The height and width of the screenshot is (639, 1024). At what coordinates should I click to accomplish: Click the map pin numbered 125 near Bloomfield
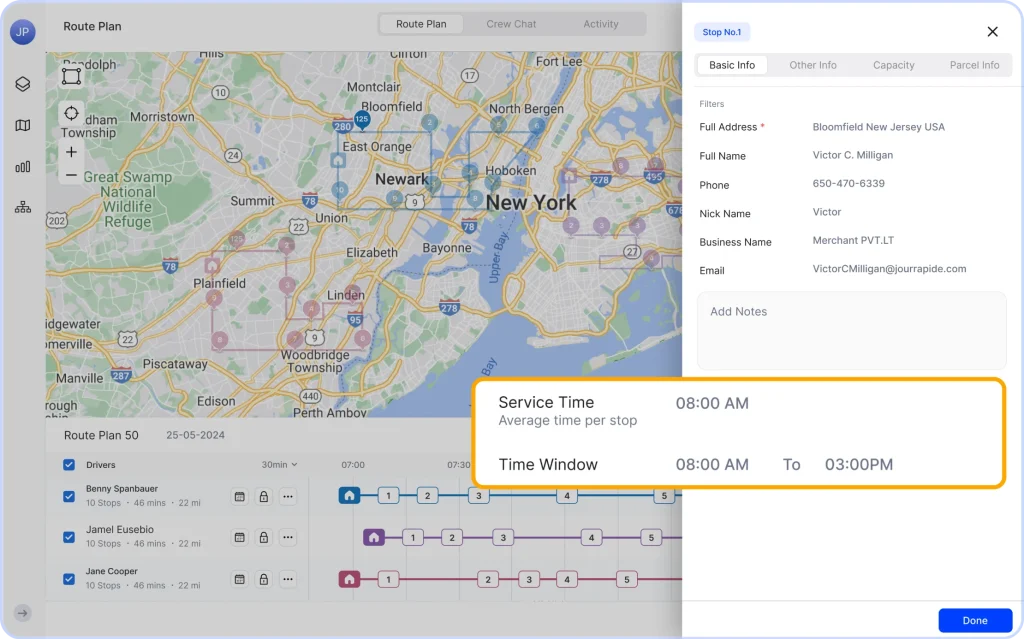[x=362, y=120]
